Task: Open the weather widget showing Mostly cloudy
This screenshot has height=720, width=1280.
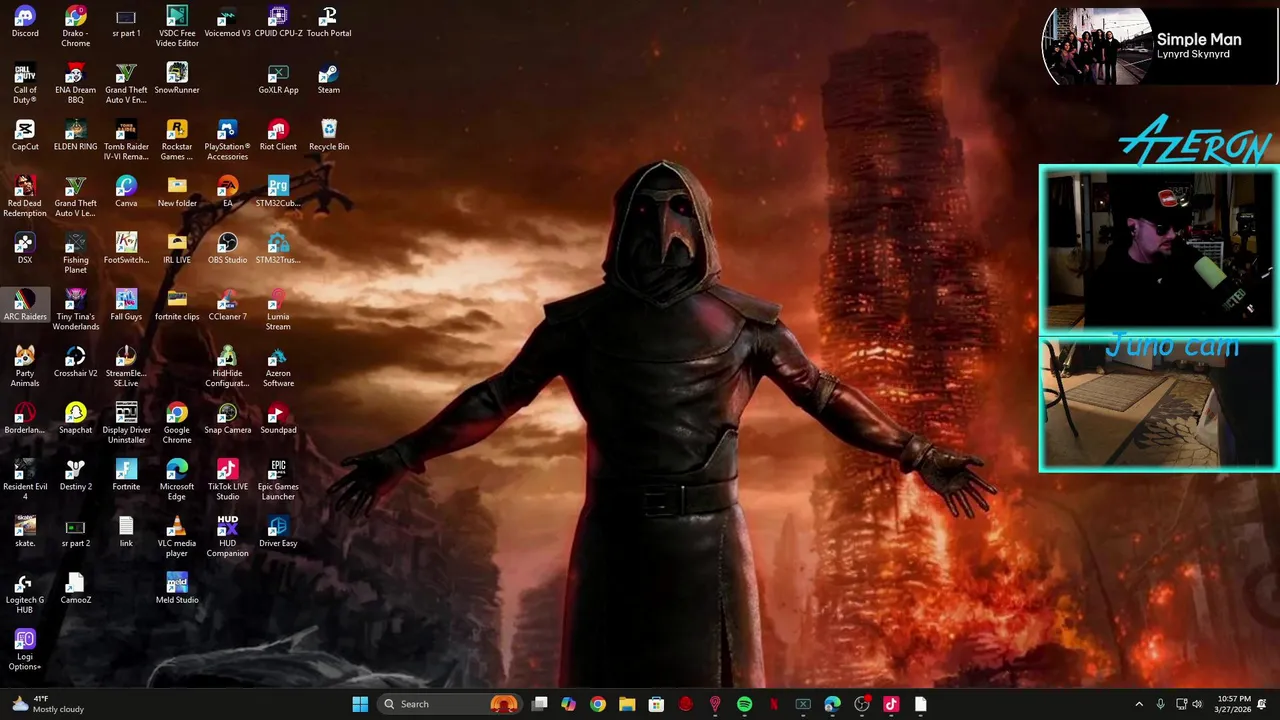Action: tap(48, 704)
